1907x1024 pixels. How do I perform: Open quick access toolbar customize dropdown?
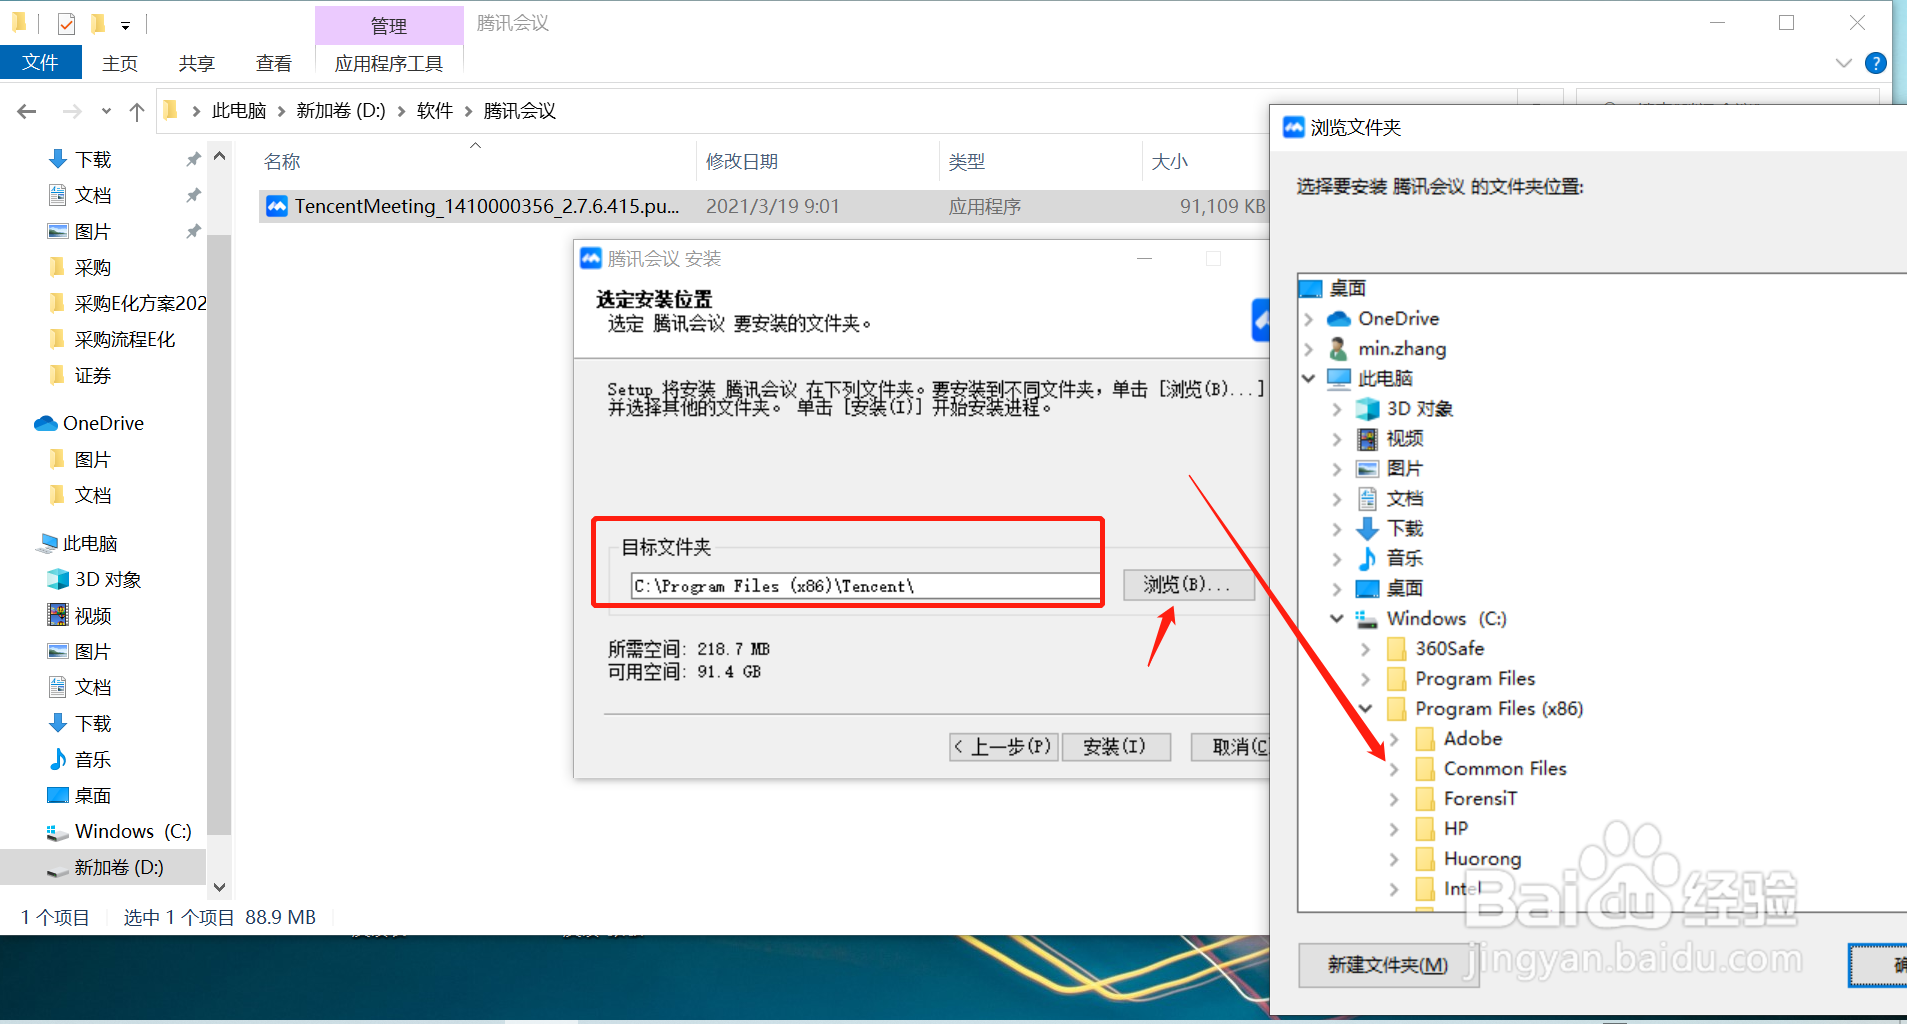pos(125,25)
